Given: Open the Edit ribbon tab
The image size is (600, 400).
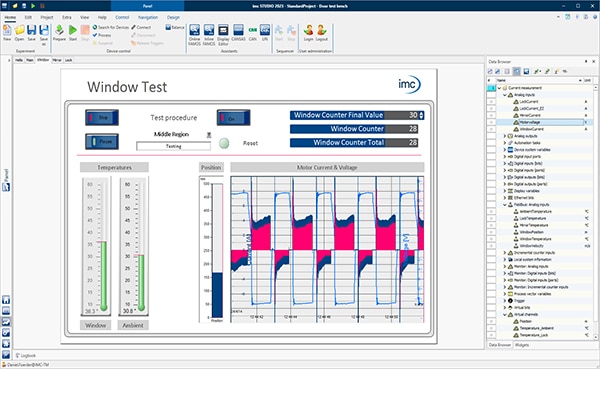Looking at the screenshot, I should click(28, 17).
